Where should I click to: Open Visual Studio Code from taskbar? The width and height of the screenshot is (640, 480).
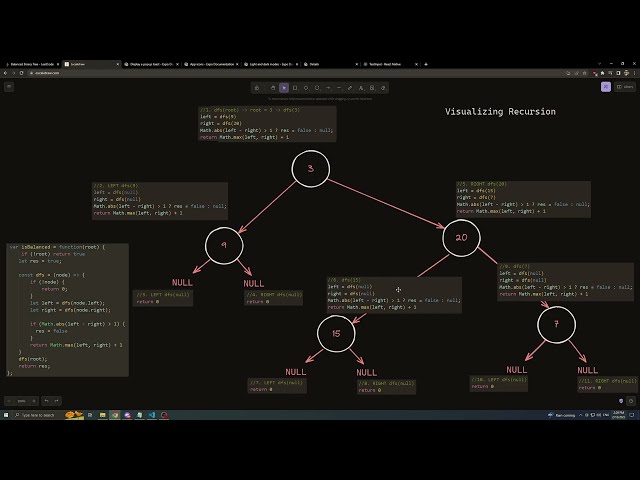pyautogui.click(x=152, y=415)
